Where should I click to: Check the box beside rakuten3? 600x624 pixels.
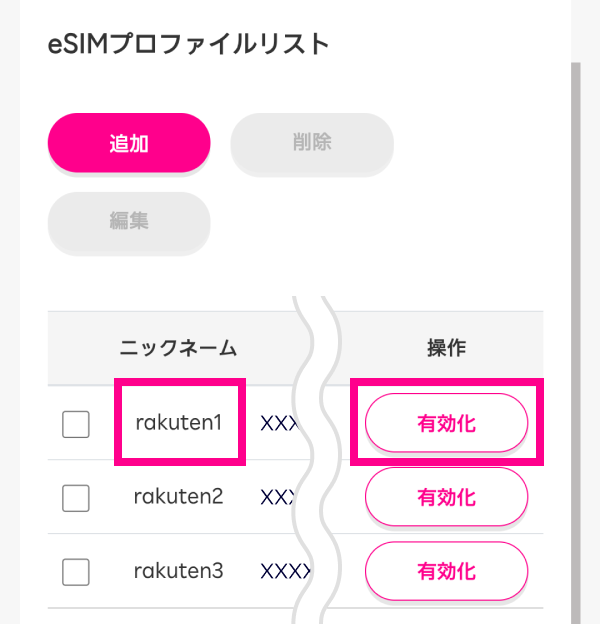point(76,572)
